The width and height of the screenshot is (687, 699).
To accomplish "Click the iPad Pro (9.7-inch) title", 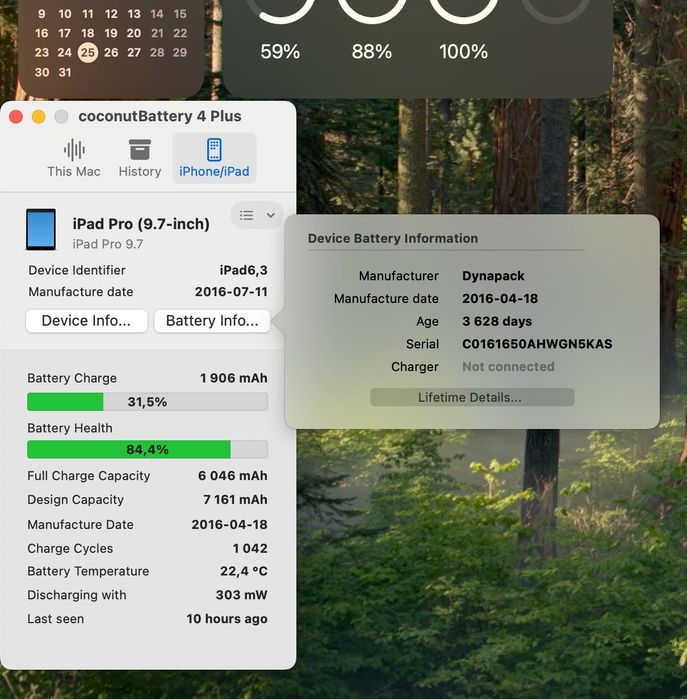I will pyautogui.click(x=141, y=224).
